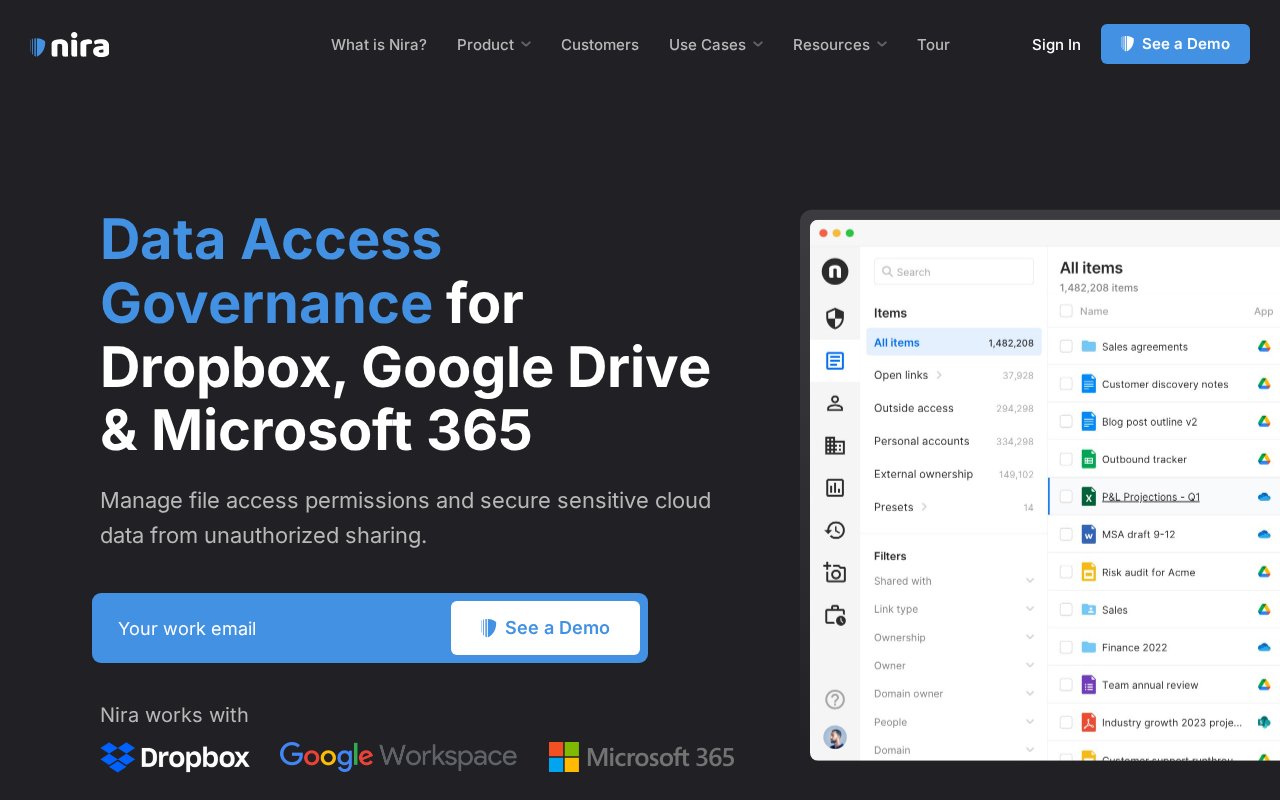Open the briefcase clock icon in sidebar
This screenshot has width=1280, height=800.
click(835, 615)
